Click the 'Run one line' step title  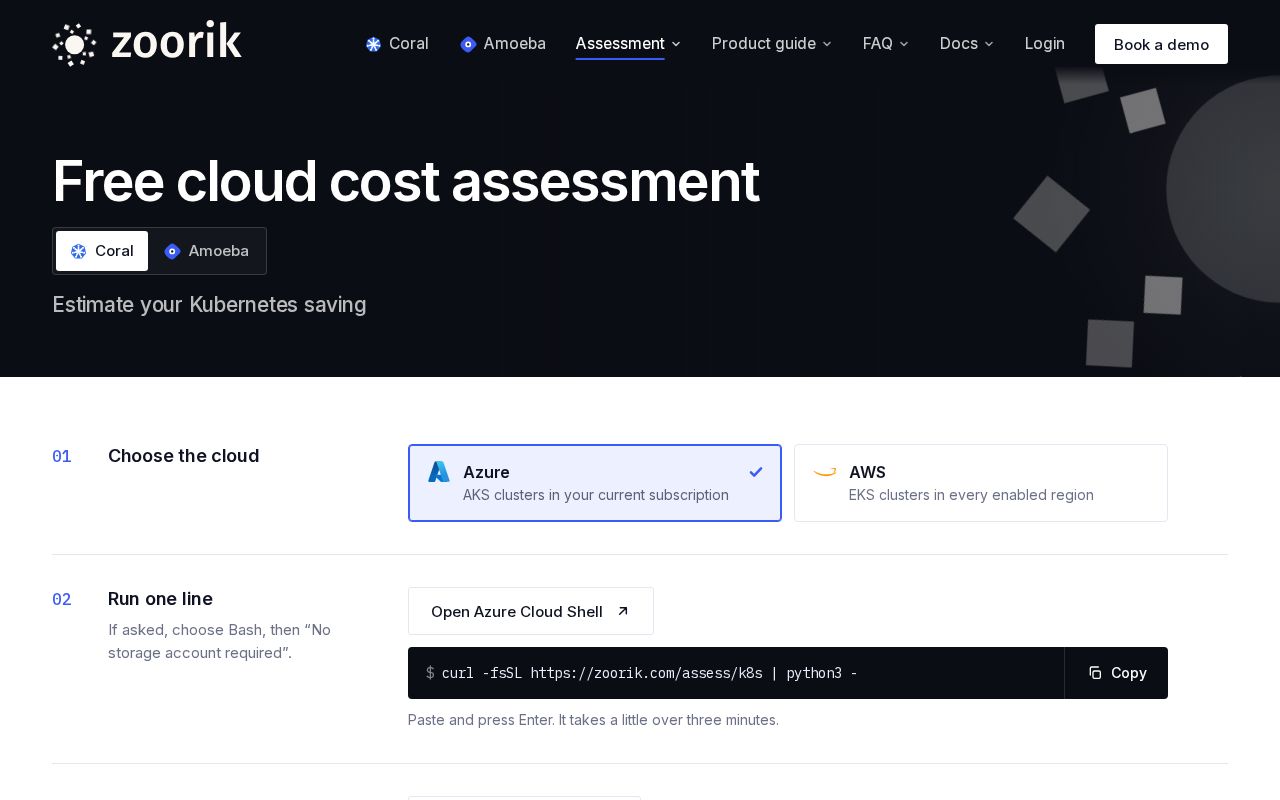coord(160,599)
